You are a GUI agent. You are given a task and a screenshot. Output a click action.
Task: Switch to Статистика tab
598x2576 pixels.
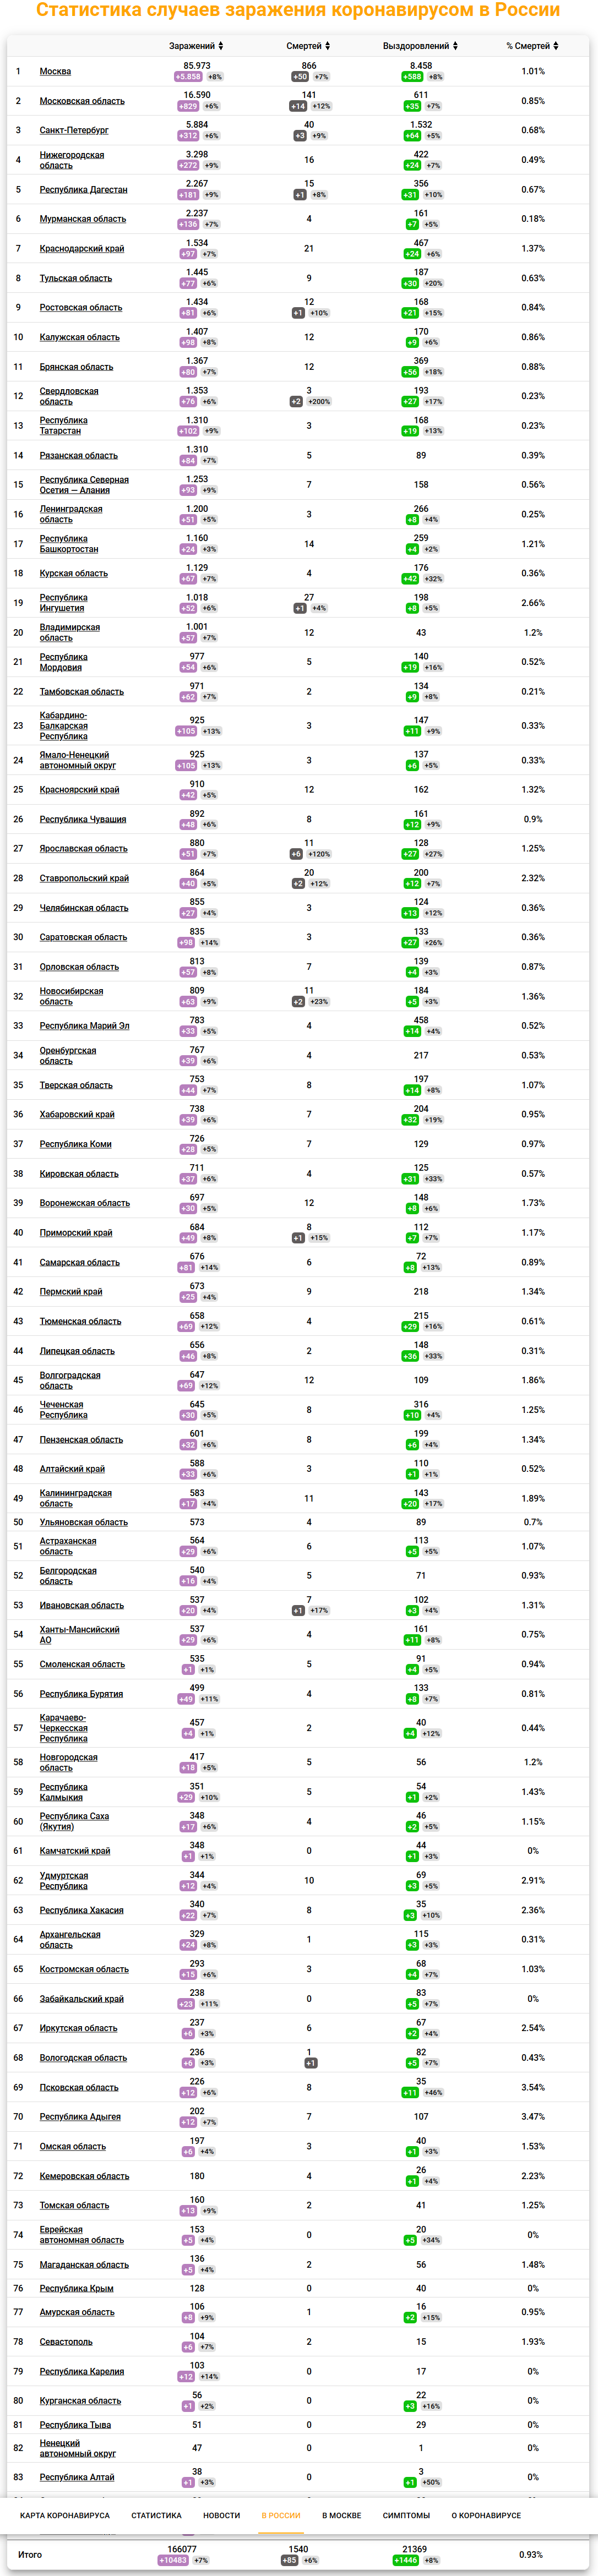pyautogui.click(x=156, y=2515)
